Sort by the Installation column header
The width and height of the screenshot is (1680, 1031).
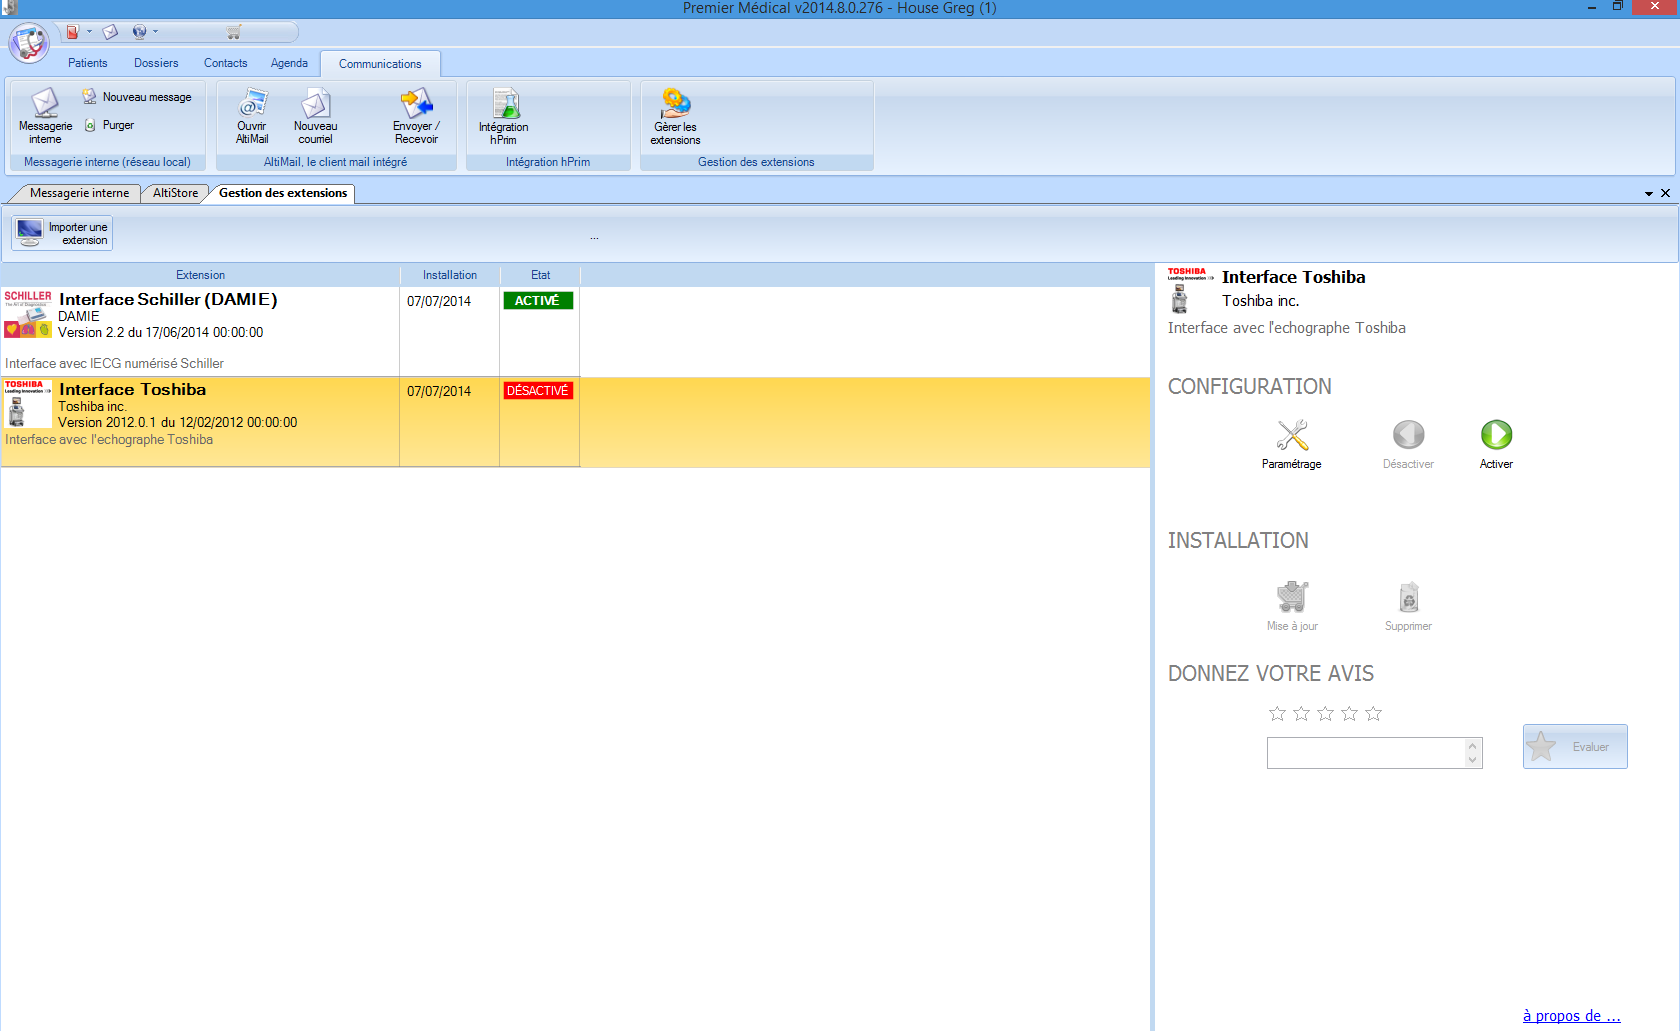pyautogui.click(x=450, y=275)
